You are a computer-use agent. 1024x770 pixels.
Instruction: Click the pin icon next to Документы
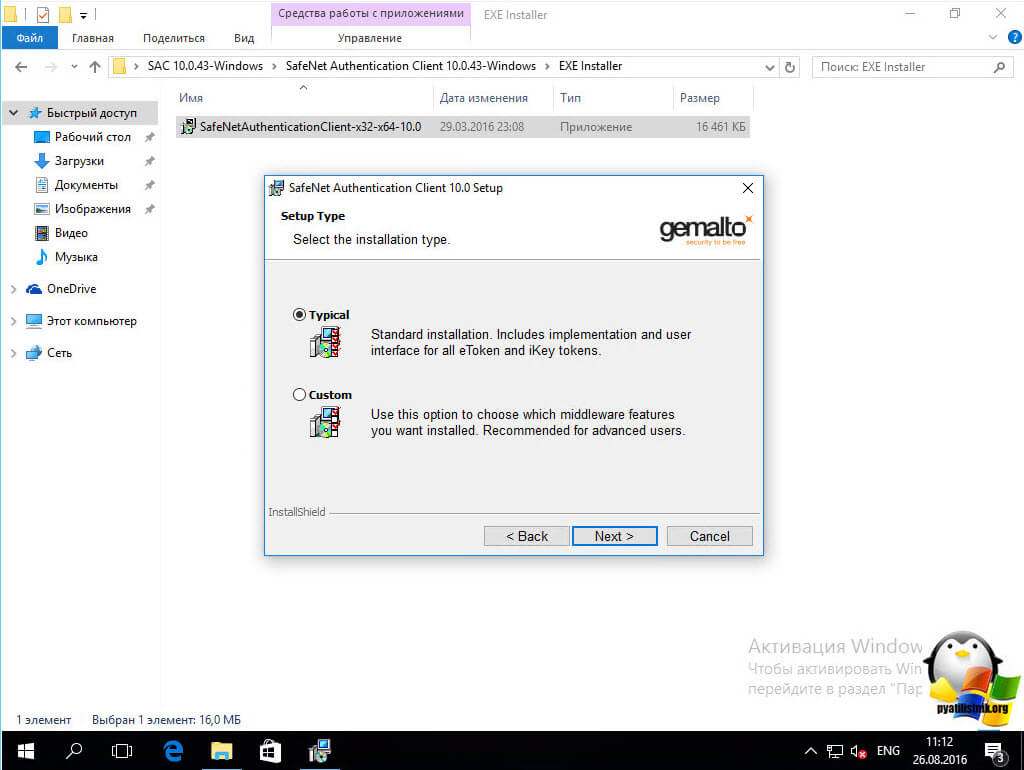click(150, 185)
